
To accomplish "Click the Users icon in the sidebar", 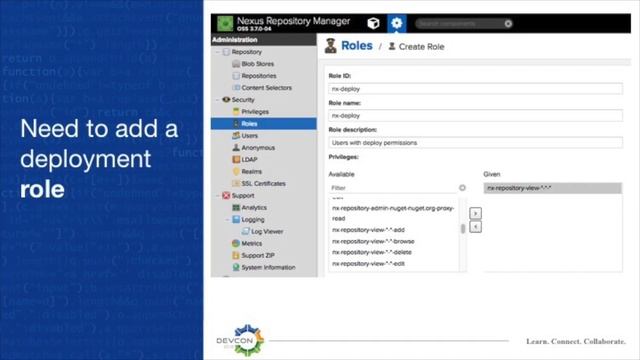I will (x=236, y=136).
